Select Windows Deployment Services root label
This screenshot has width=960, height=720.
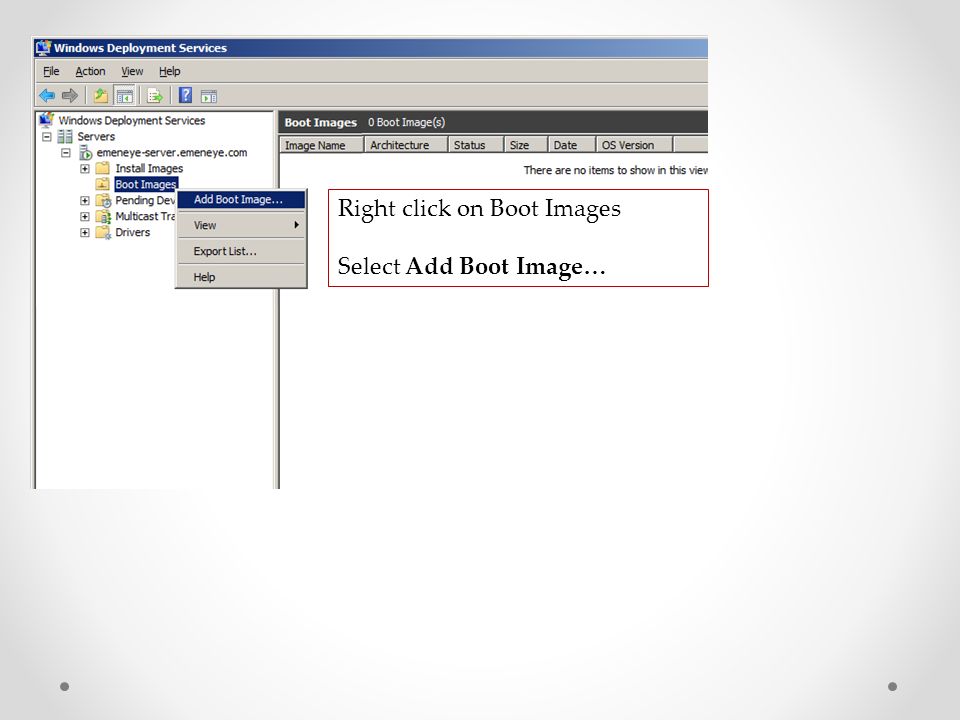132,120
